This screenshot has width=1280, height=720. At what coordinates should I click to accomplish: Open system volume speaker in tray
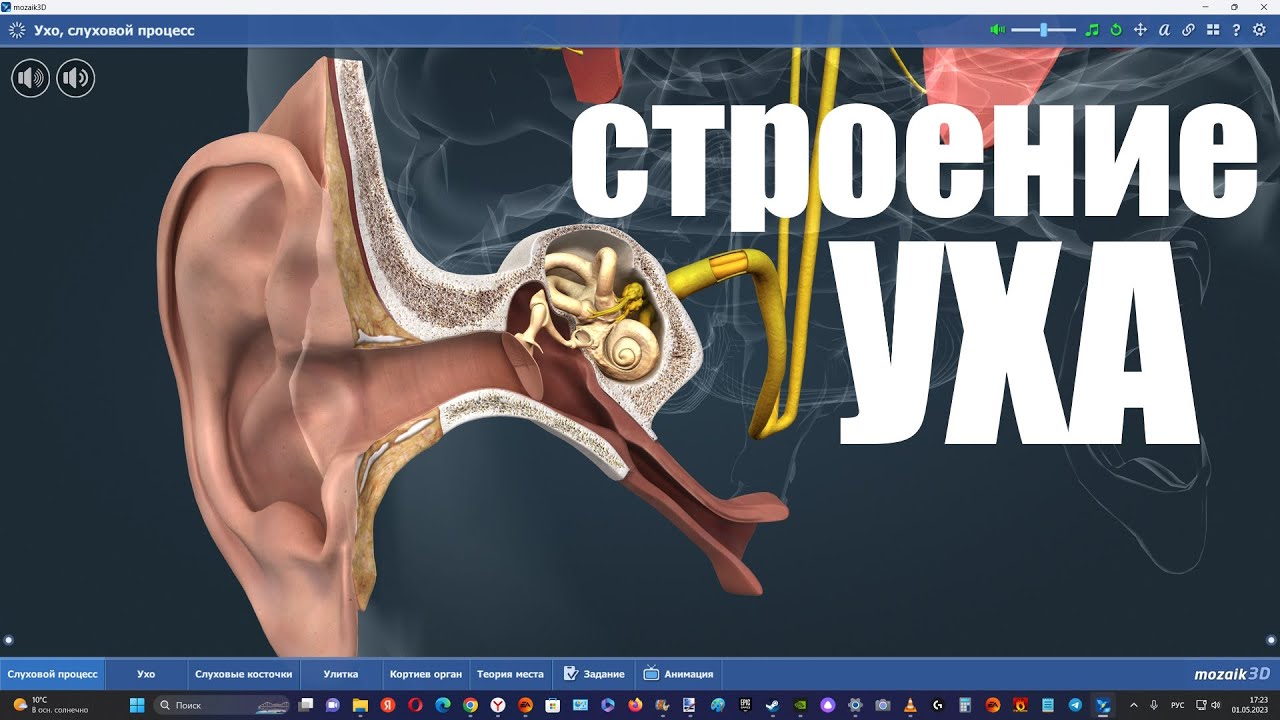(1215, 705)
